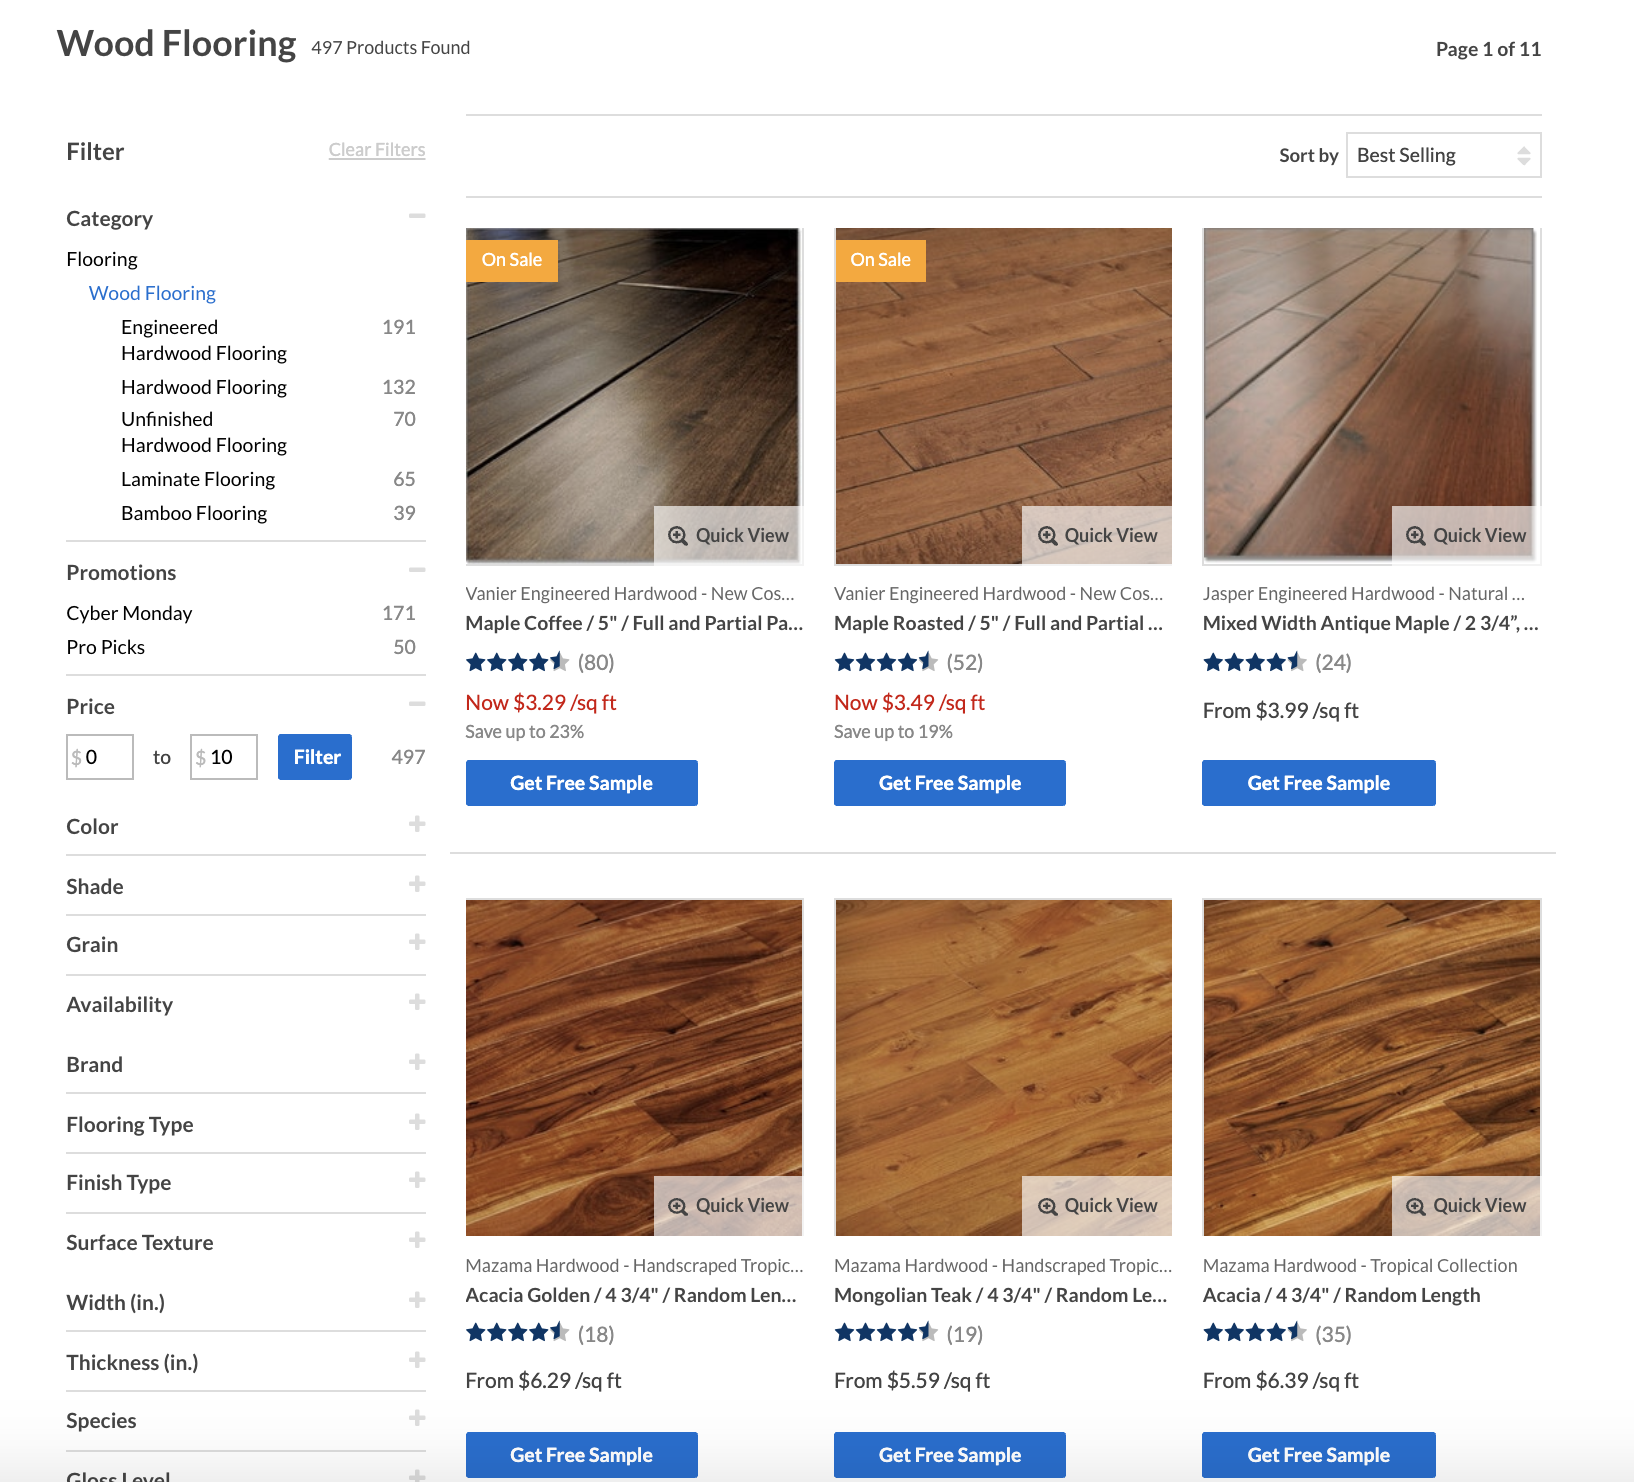The width and height of the screenshot is (1634, 1482).
Task: Open Quick View for Maple Roasted flooring
Action: 1097,535
